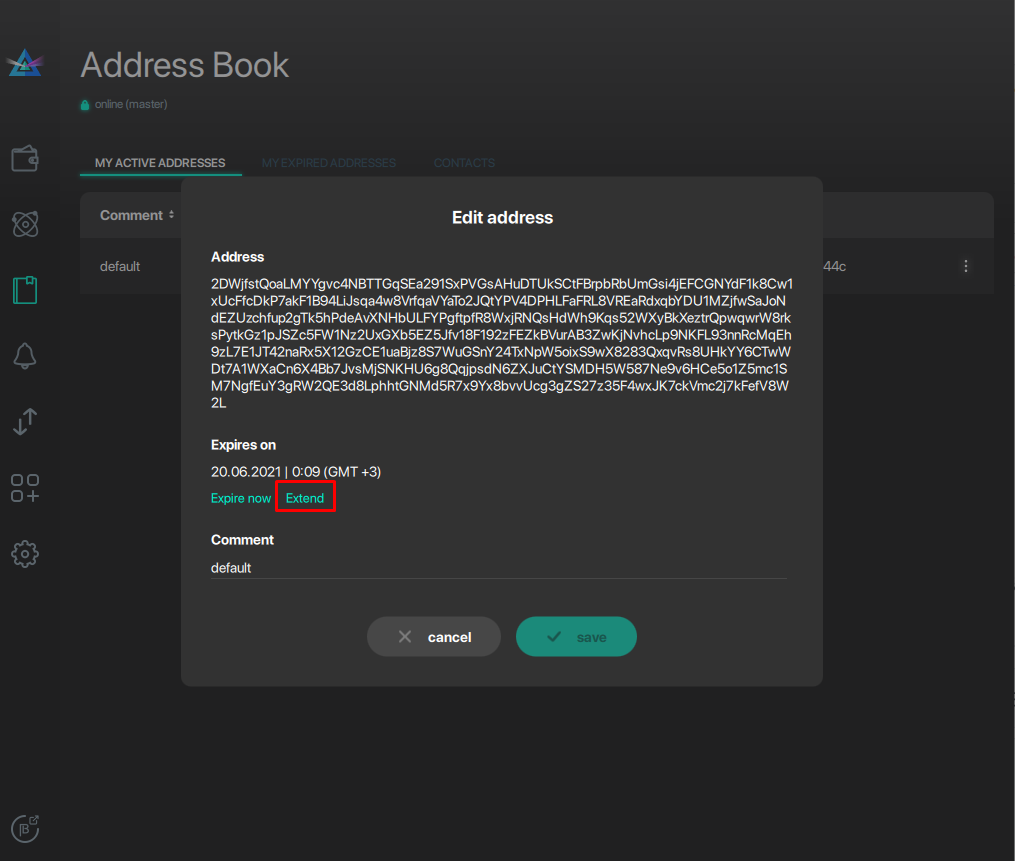Open the CONTACTS tab
Image resolution: width=1015 pixels, height=861 pixels.
click(x=464, y=162)
